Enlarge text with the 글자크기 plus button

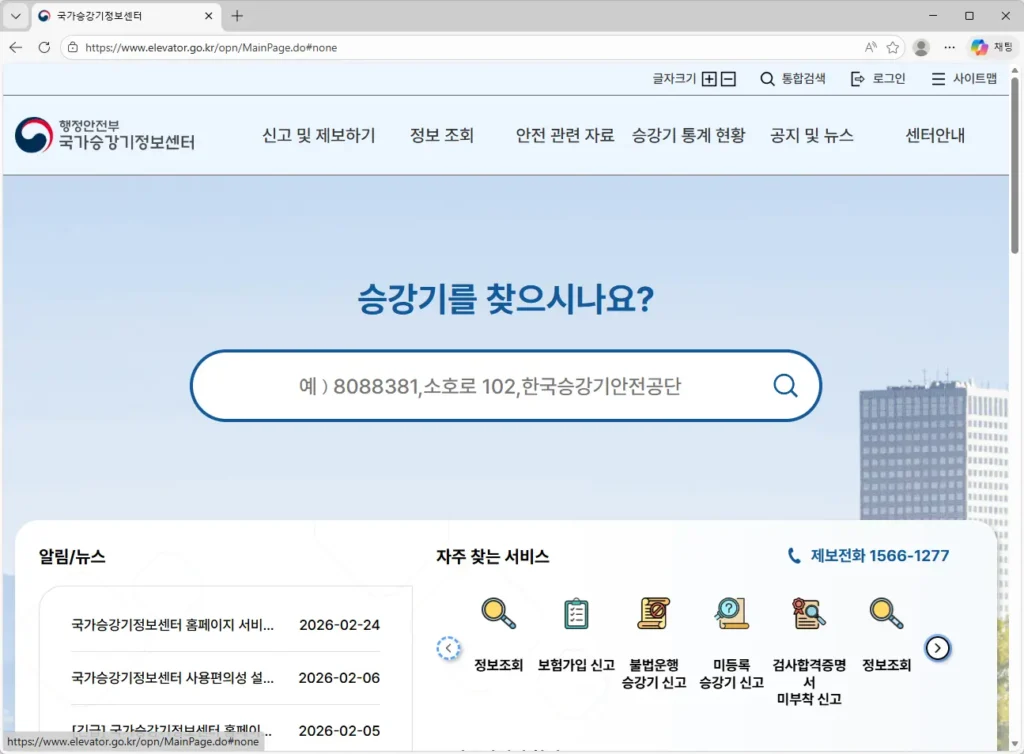tap(709, 78)
